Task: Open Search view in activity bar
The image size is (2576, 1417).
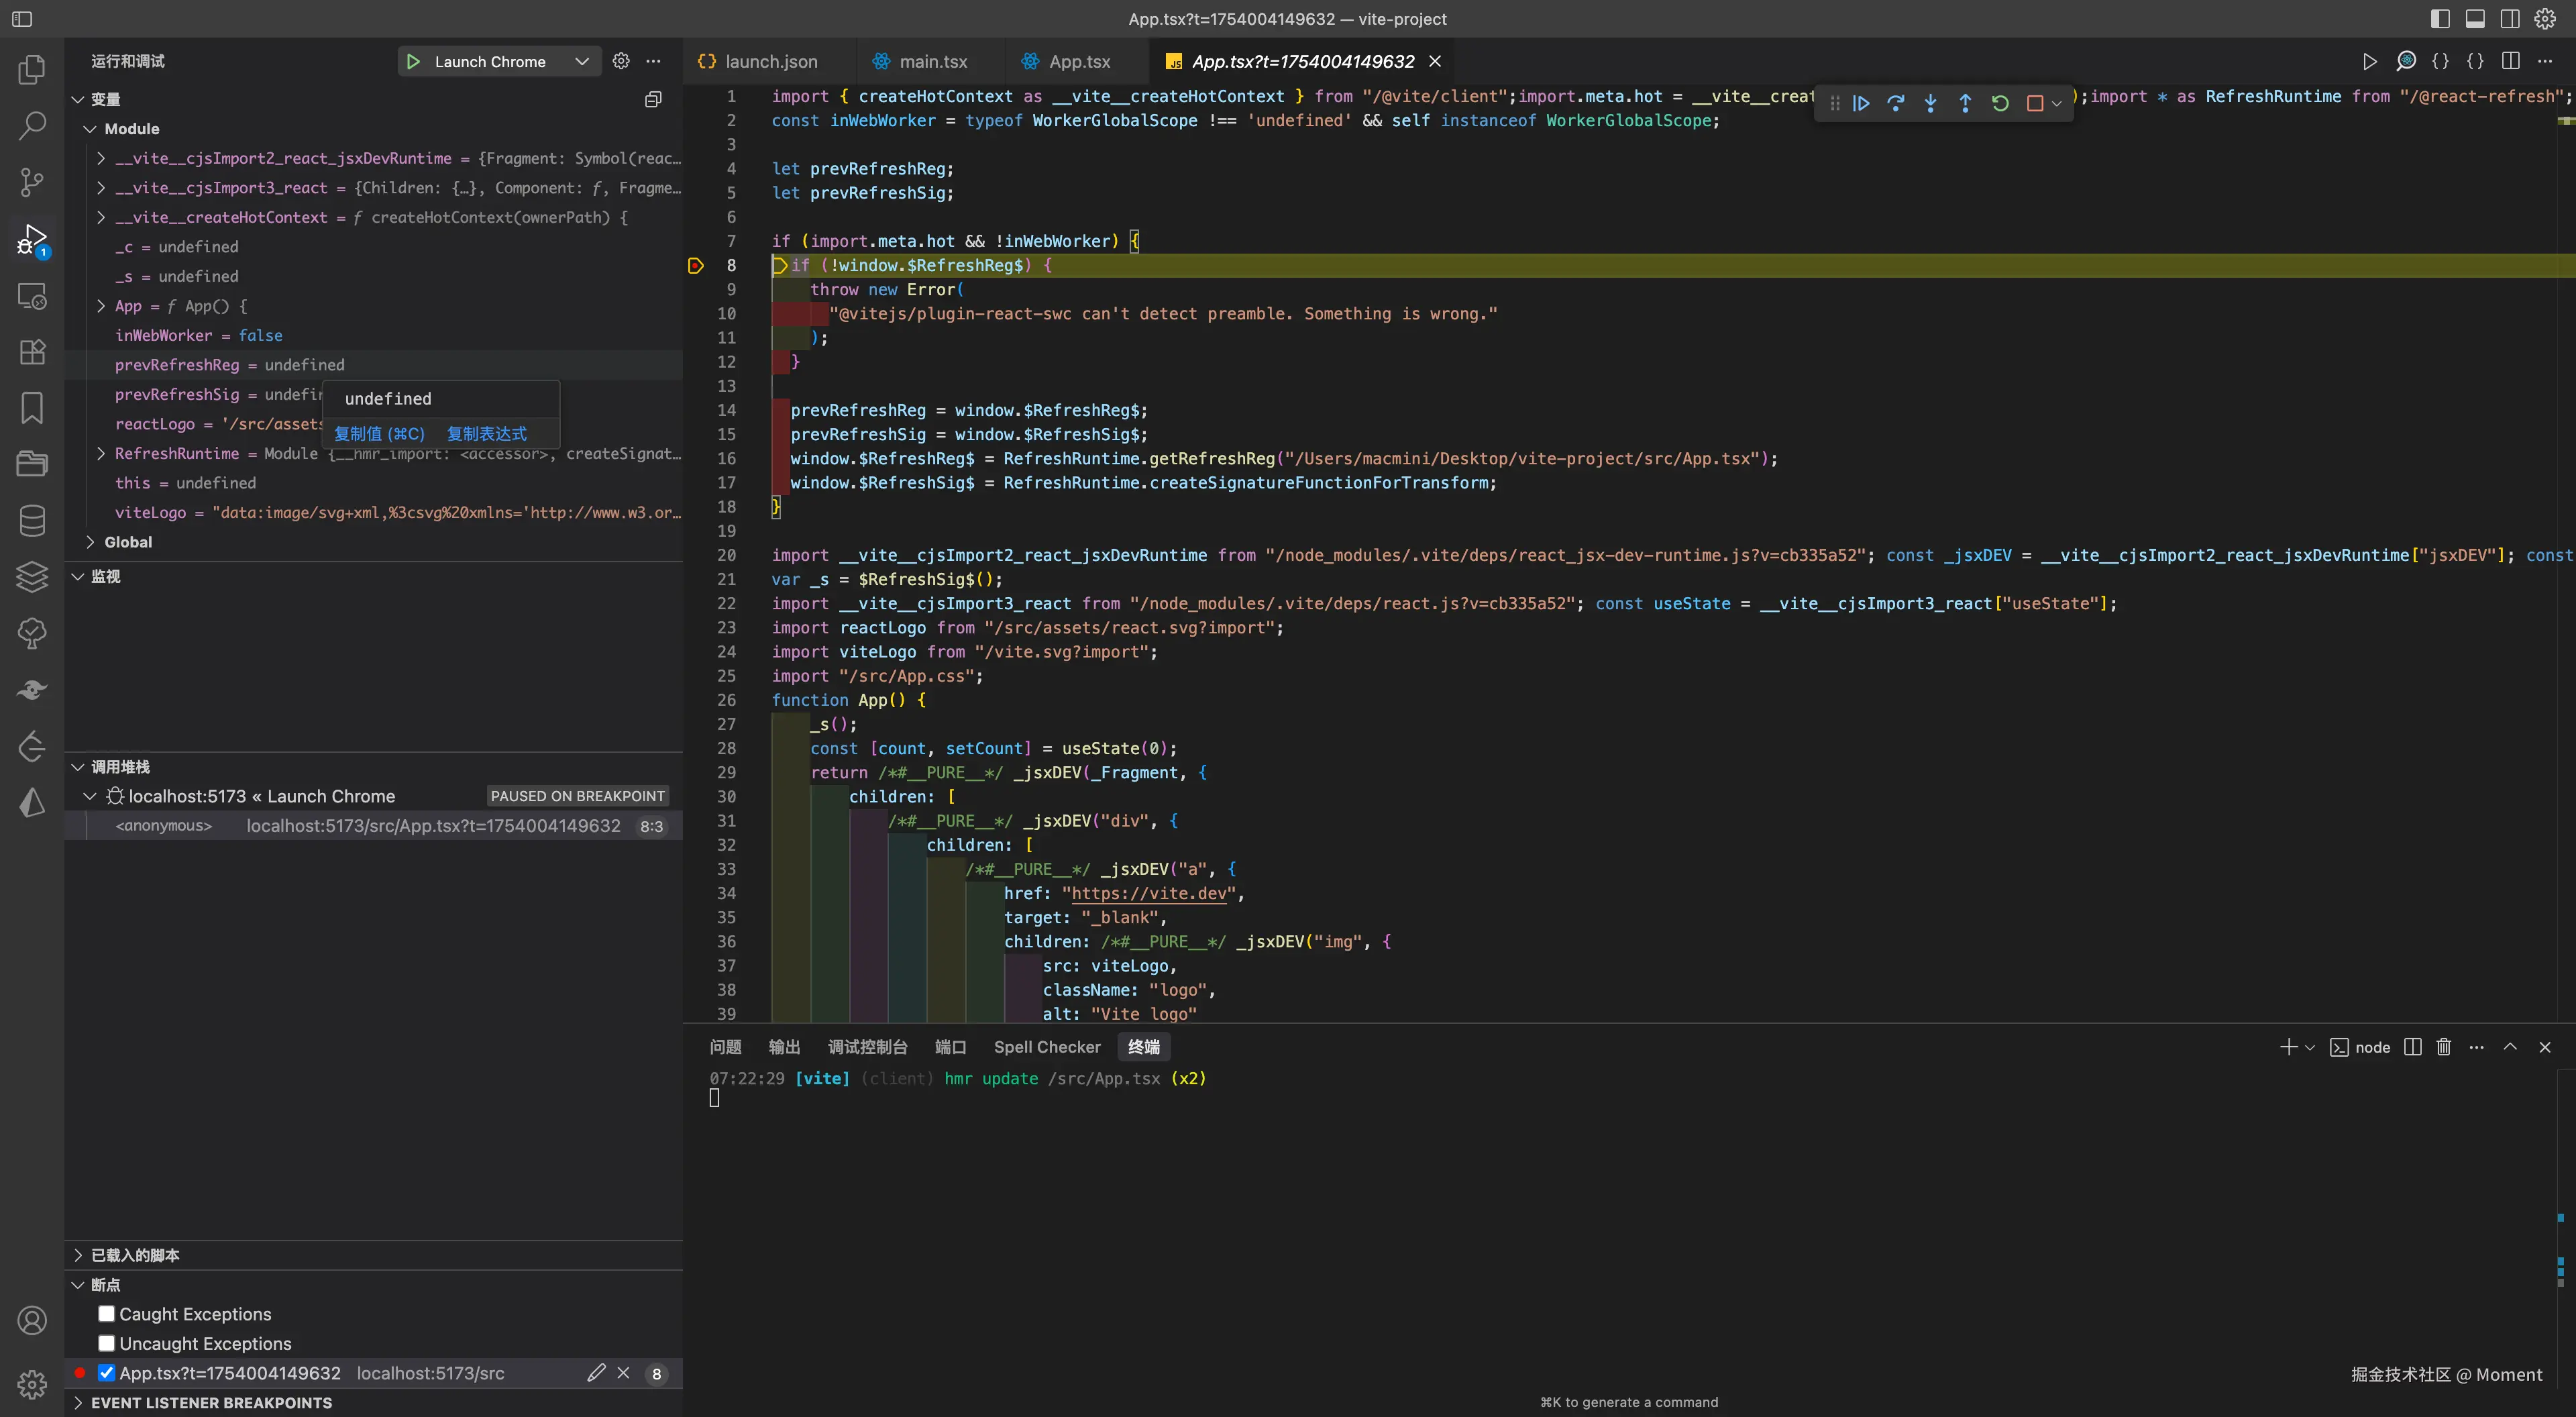Action: [x=32, y=126]
